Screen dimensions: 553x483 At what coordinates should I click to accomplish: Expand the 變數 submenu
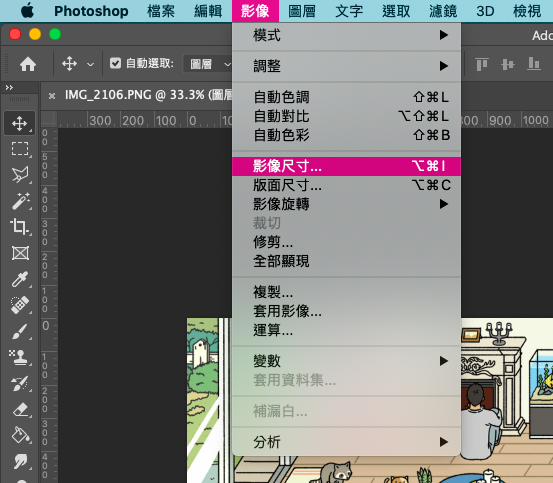coord(346,361)
